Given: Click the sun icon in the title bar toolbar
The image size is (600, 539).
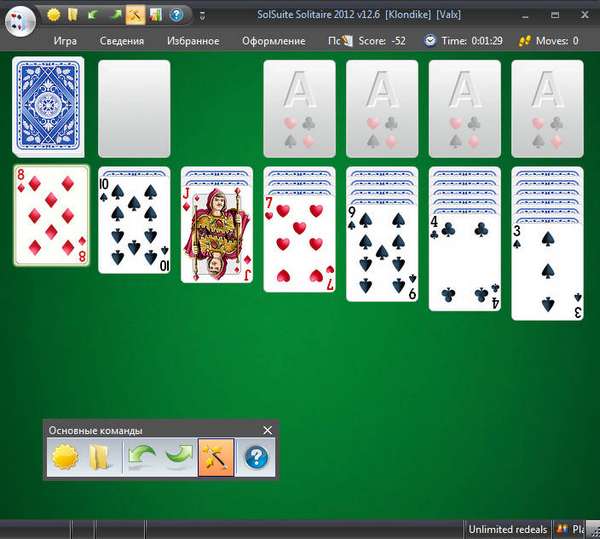Looking at the screenshot, I should click(54, 15).
